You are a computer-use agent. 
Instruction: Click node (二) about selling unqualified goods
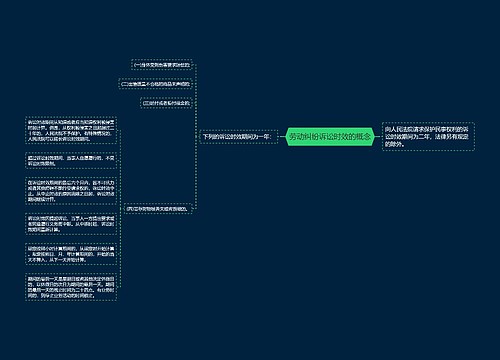click(x=155, y=84)
